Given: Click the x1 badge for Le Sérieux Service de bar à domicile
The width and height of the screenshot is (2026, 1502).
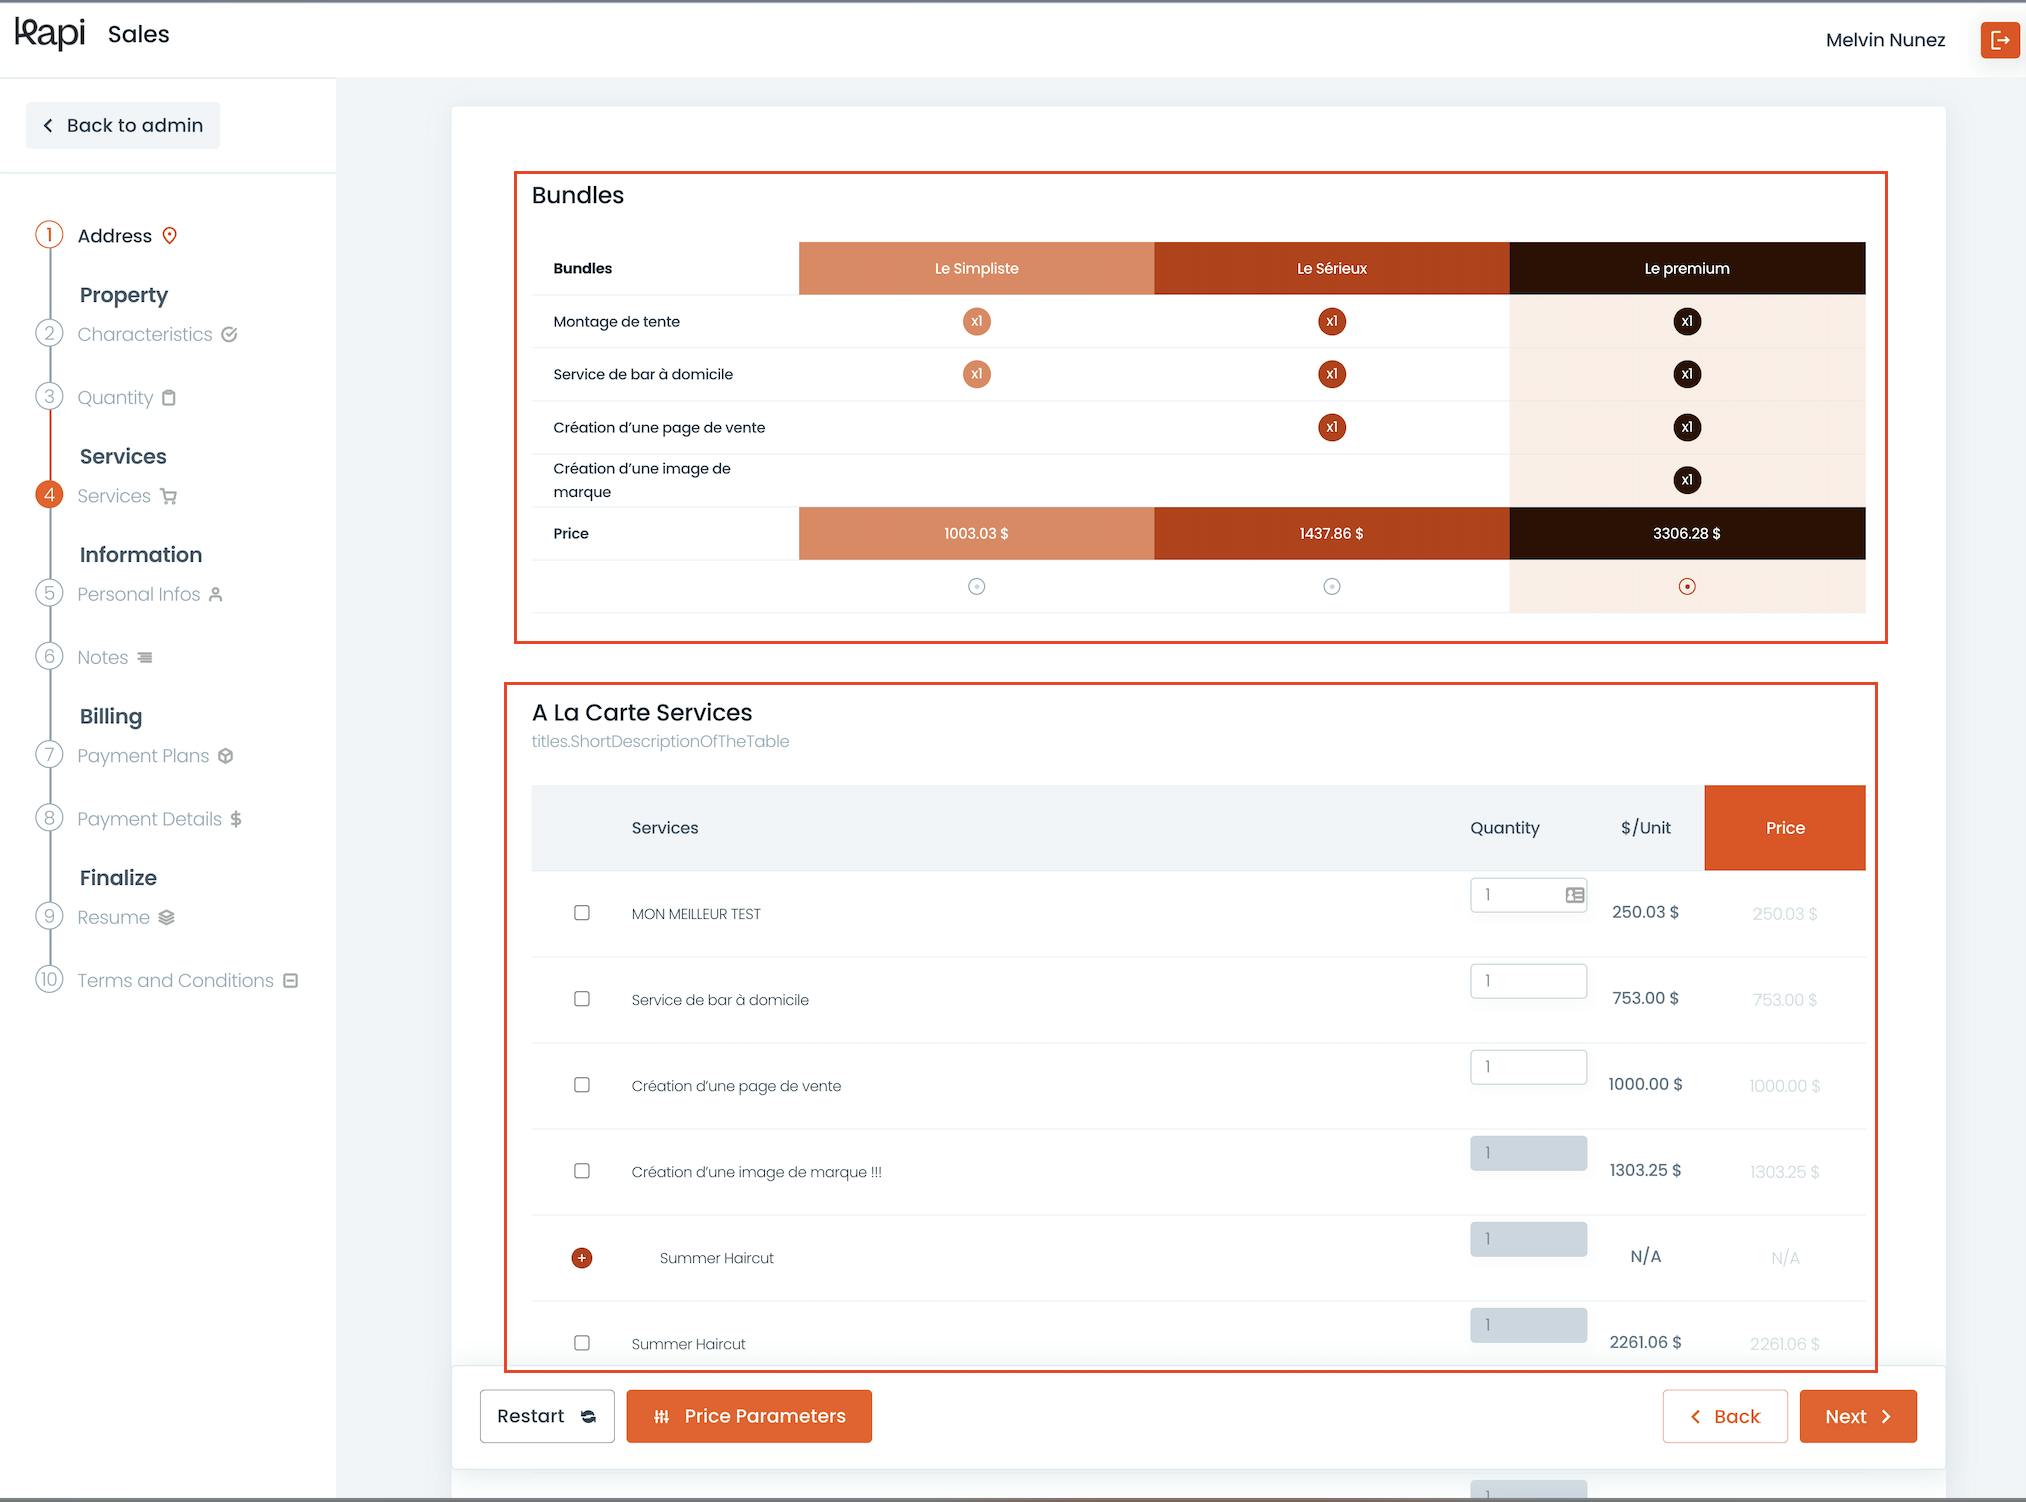Looking at the screenshot, I should click(x=1332, y=374).
